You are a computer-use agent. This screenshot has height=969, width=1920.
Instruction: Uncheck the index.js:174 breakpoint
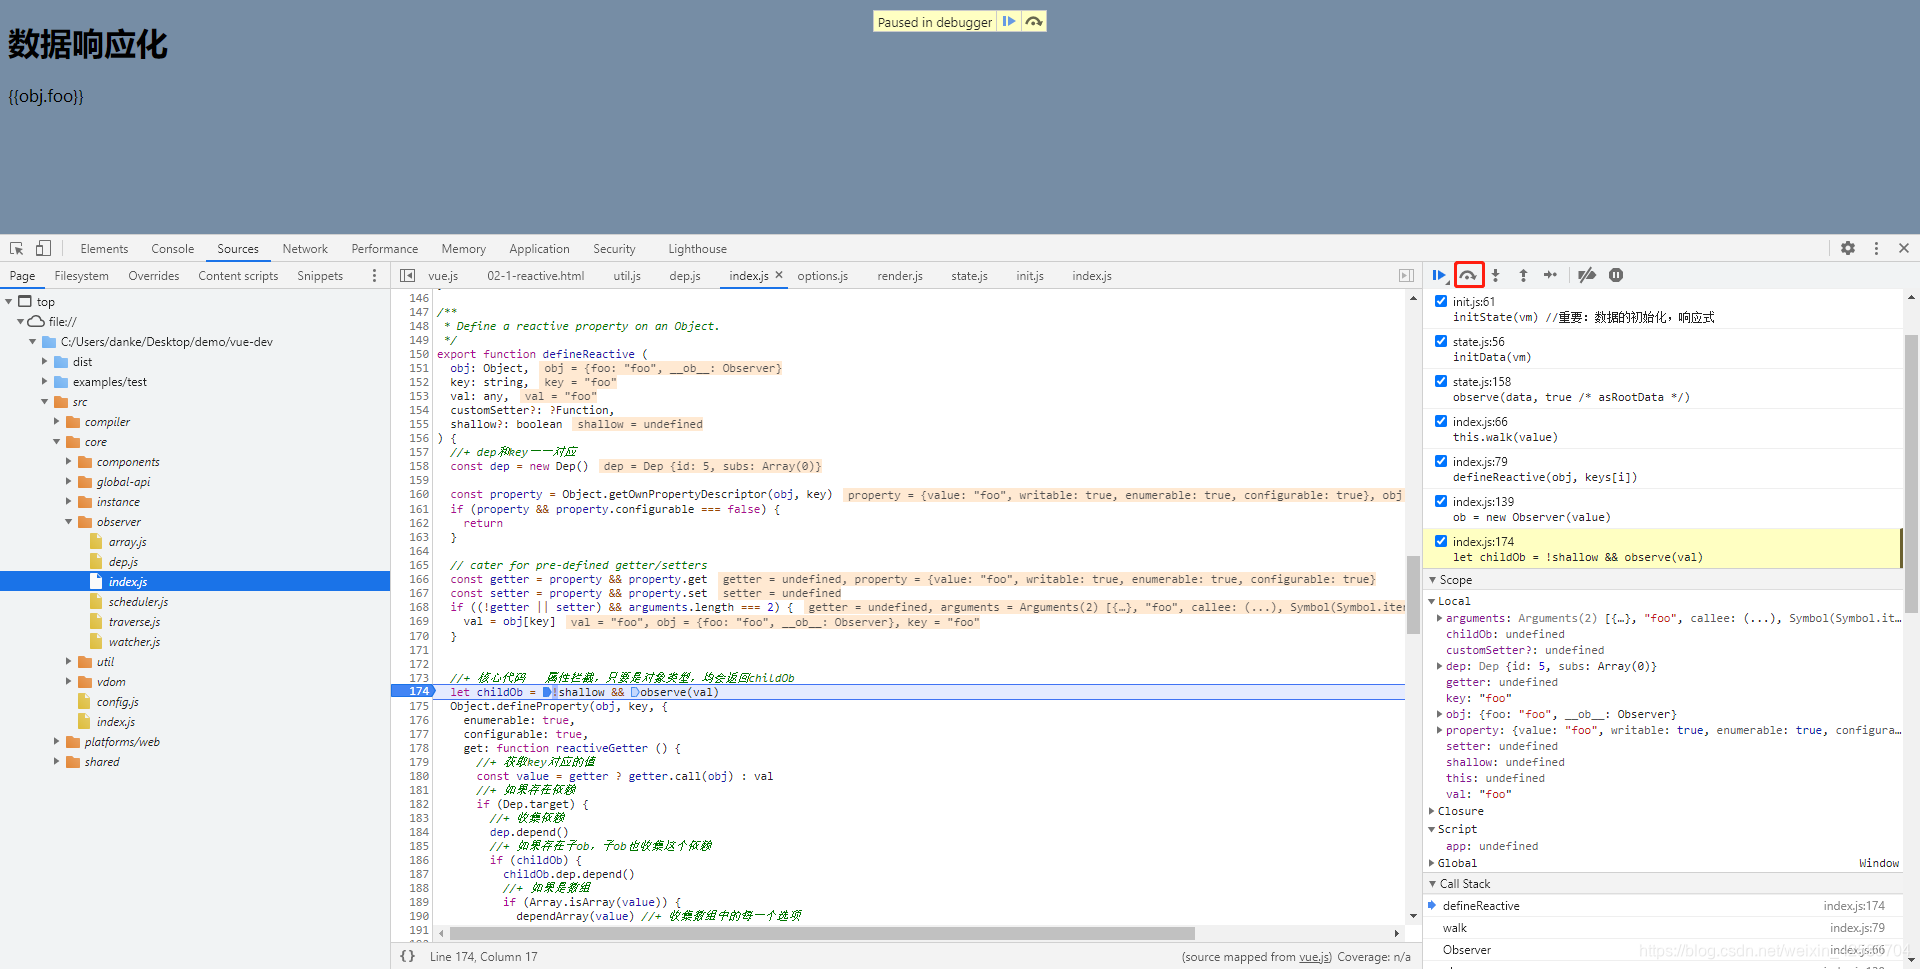click(1441, 541)
